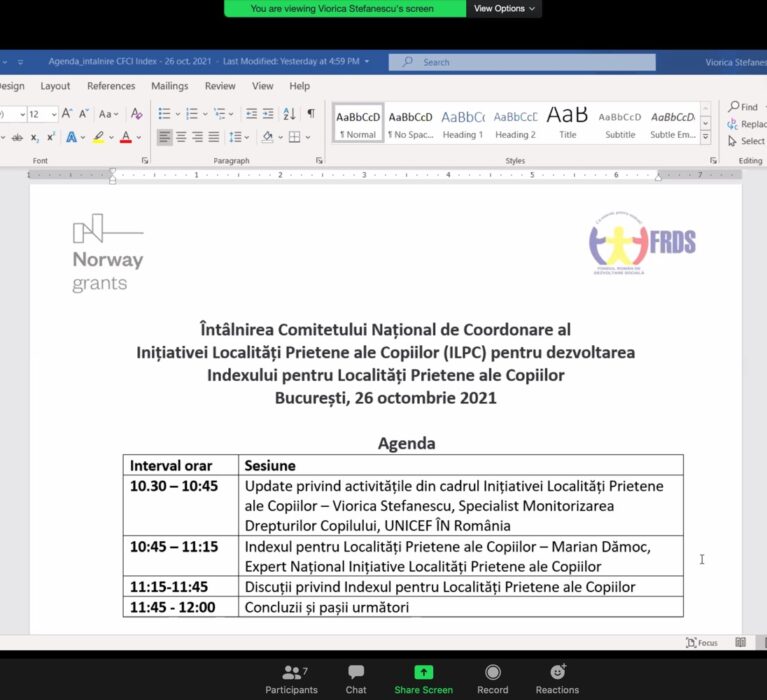Screen dimensions: 767x700
Task: Switch to Read Mode view icon
Action: tap(741, 643)
